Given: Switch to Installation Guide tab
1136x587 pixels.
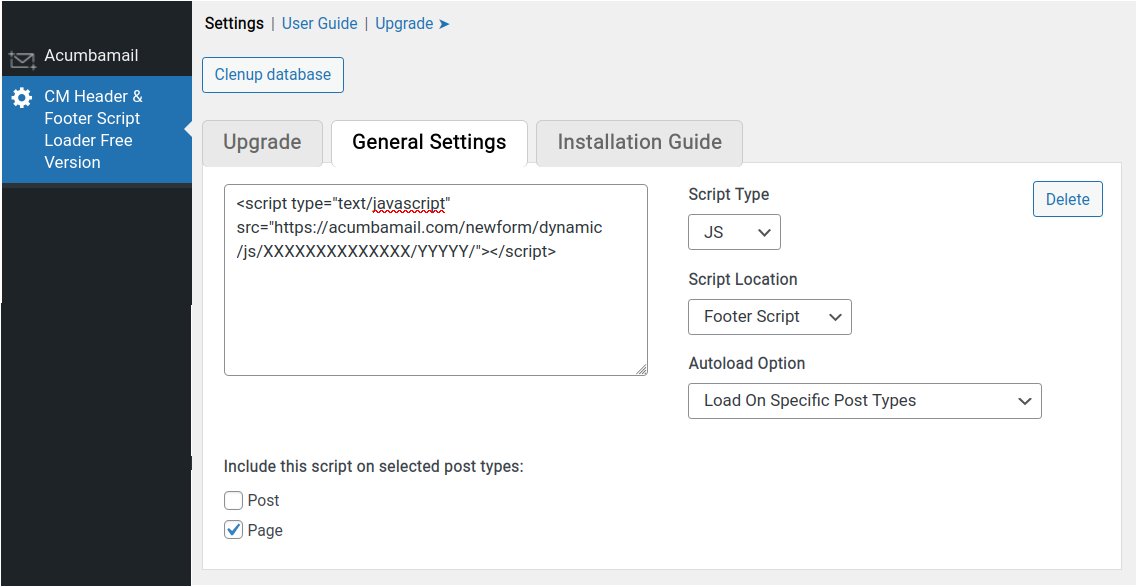Looking at the screenshot, I should point(639,142).
